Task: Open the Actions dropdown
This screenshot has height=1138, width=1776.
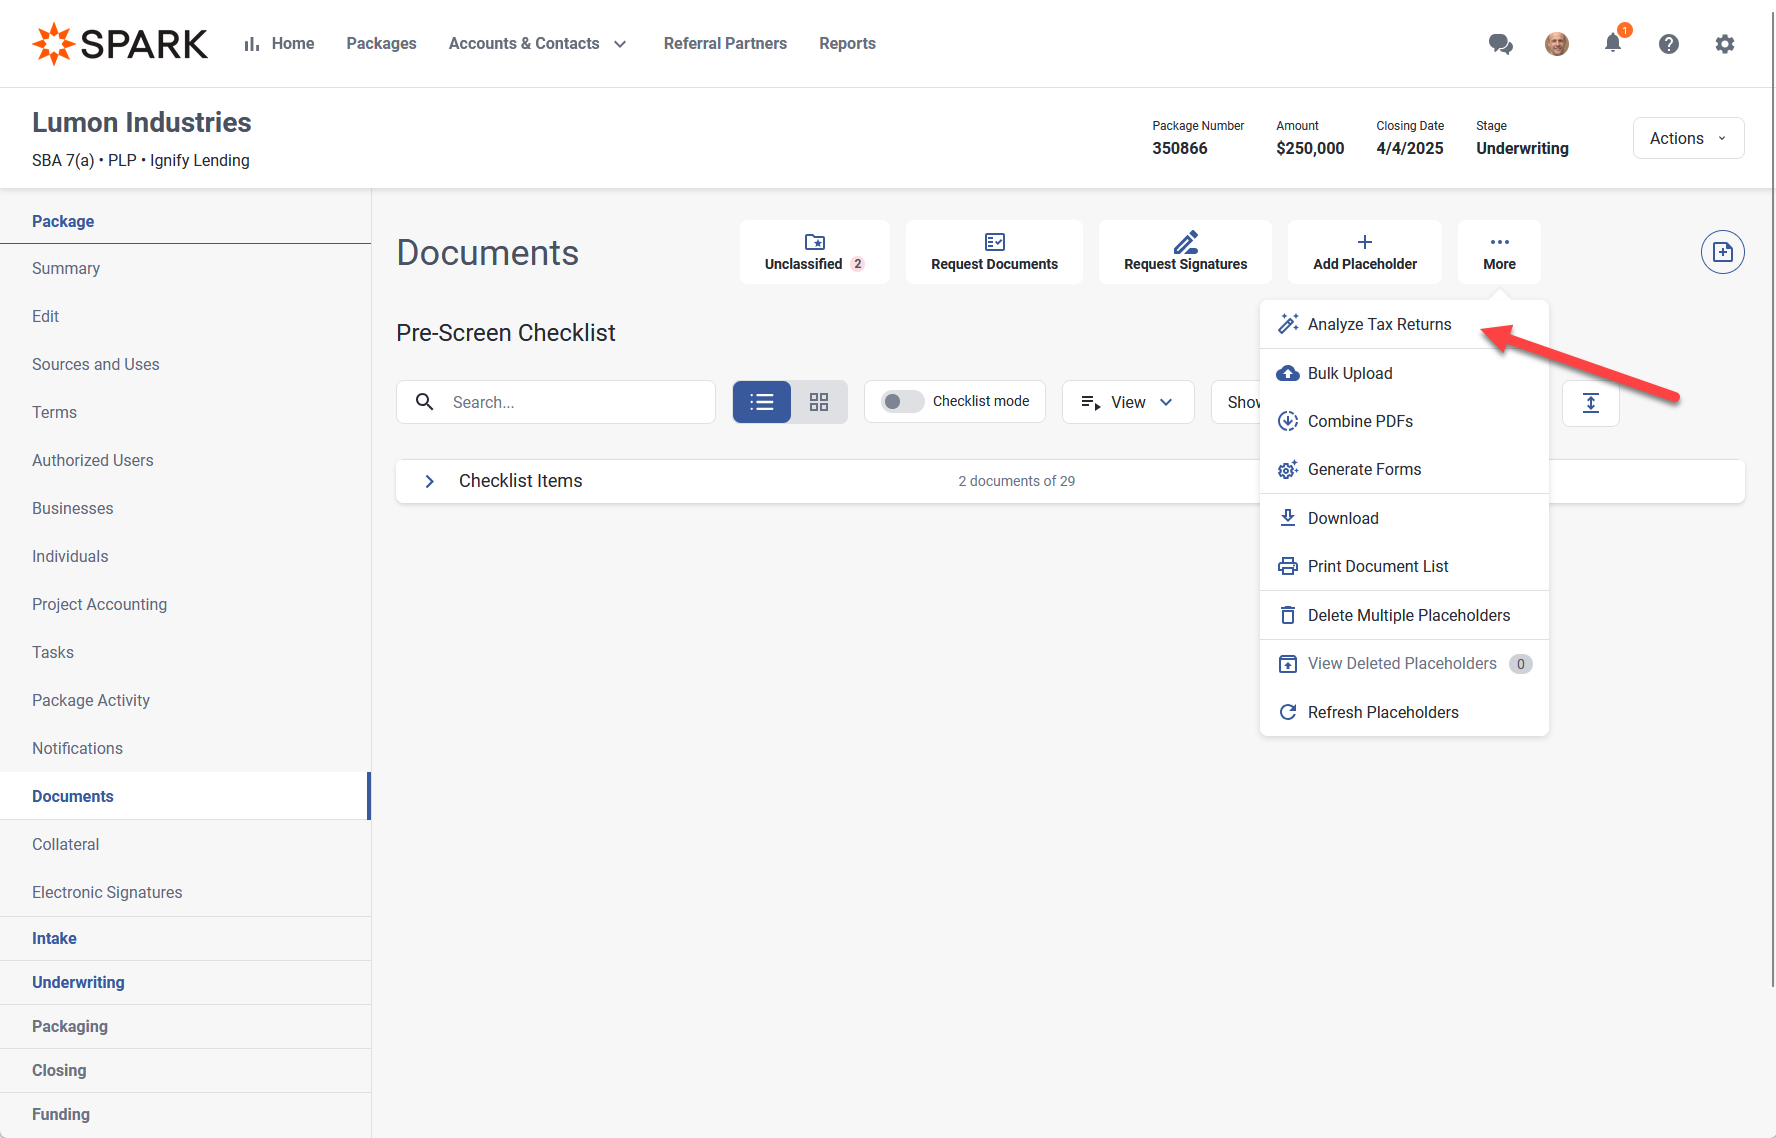Action: (1688, 138)
